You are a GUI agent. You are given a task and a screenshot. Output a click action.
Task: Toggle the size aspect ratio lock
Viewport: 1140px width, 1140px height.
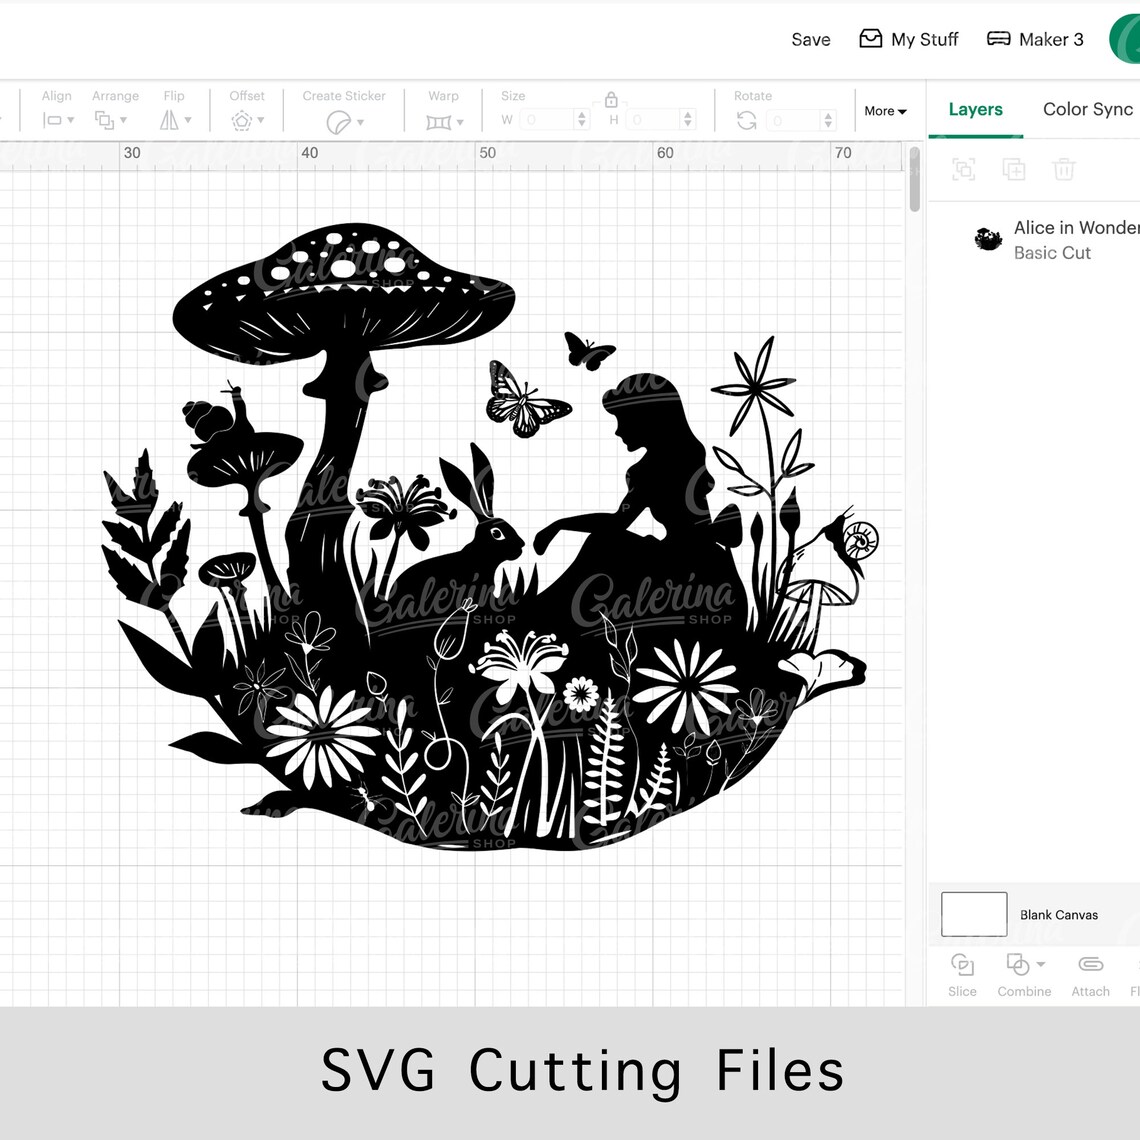611,99
